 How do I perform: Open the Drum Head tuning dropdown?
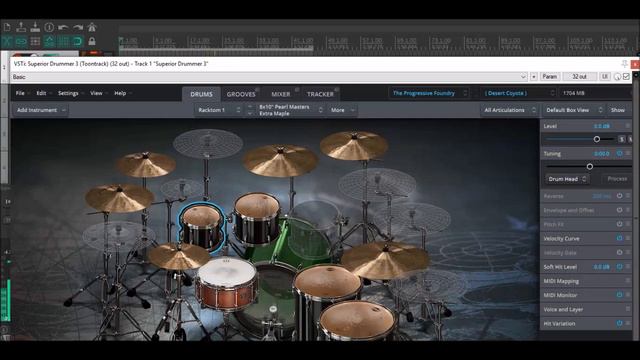tap(567, 179)
